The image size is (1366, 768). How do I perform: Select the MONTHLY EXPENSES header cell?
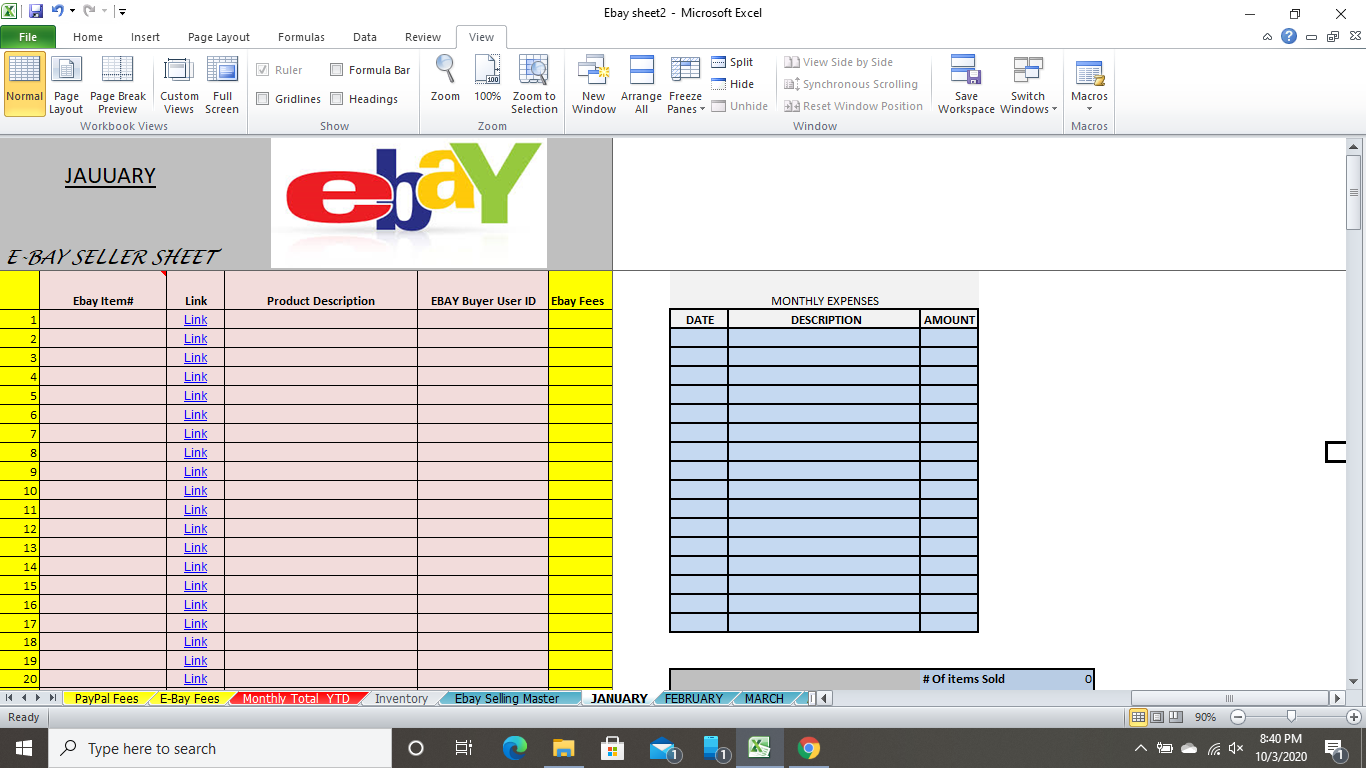click(x=825, y=301)
